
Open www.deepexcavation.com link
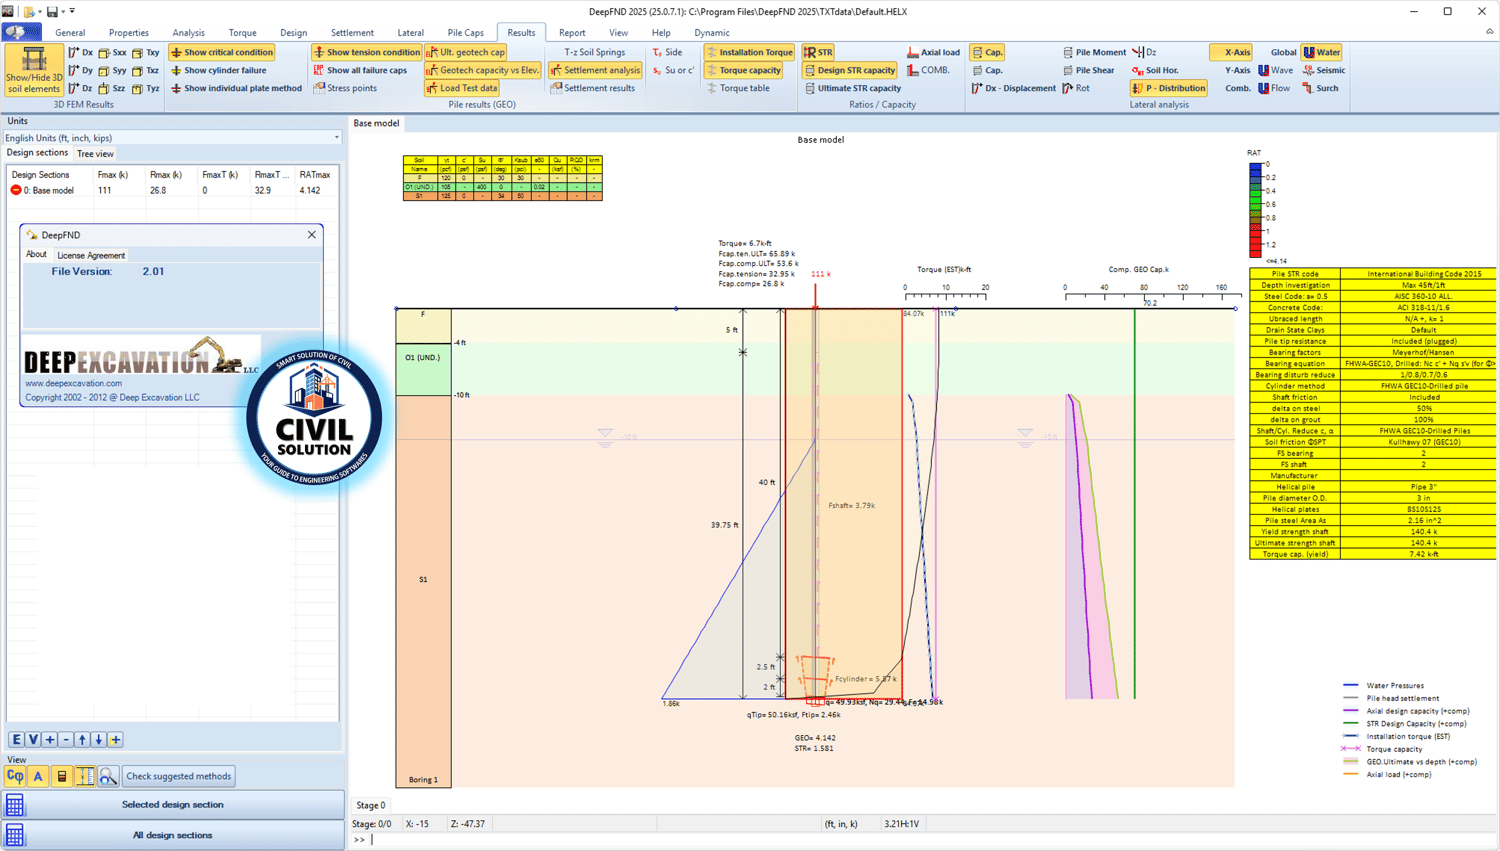tap(73, 383)
